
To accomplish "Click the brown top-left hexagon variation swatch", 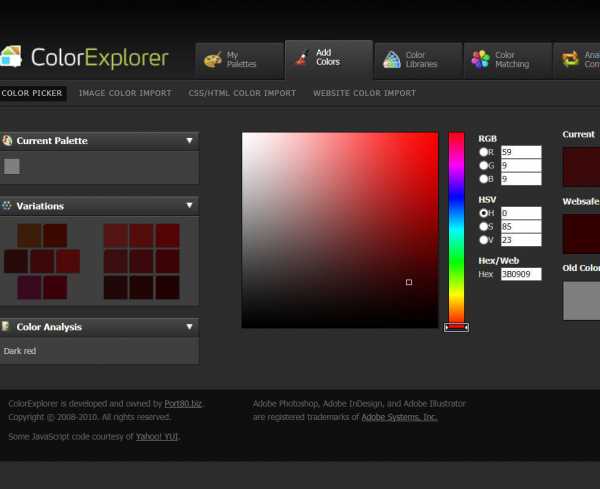I will [x=29, y=236].
